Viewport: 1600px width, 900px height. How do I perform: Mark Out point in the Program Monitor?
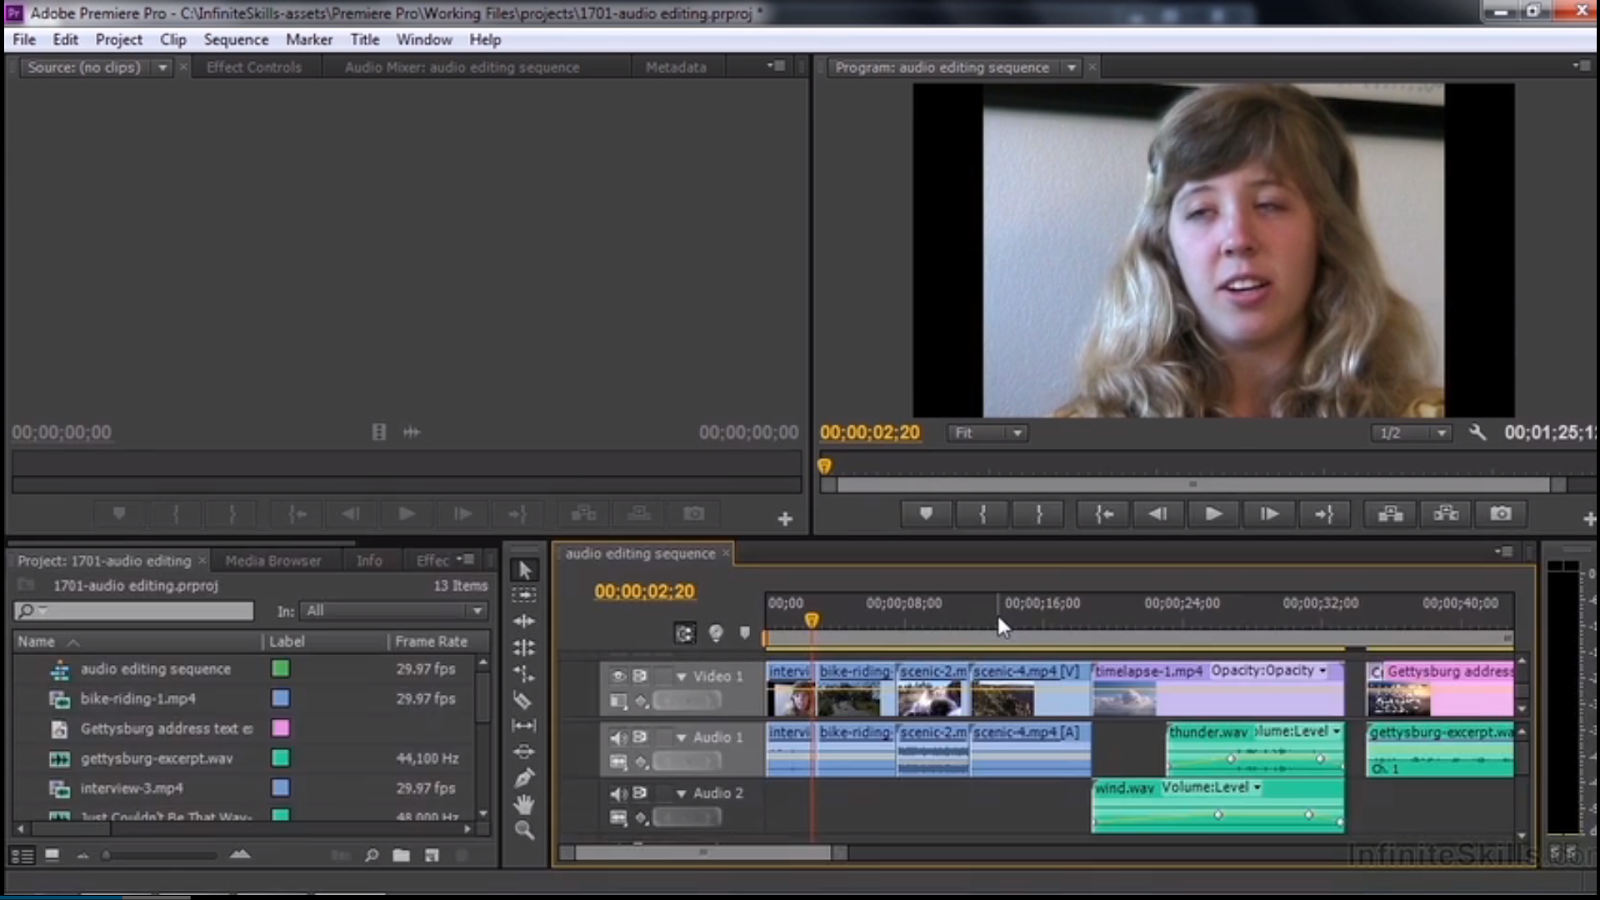pyautogui.click(x=1039, y=514)
